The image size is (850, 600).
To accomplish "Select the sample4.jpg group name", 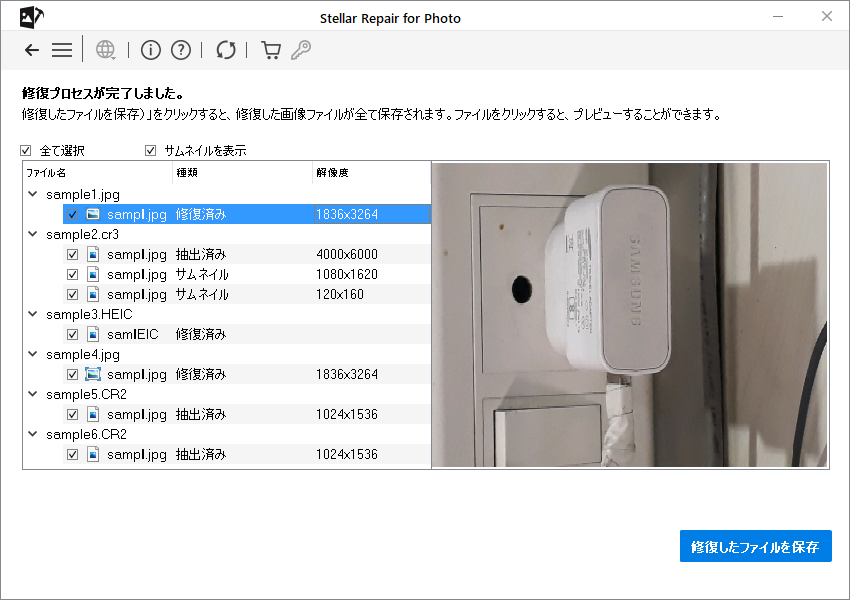I will 83,354.
